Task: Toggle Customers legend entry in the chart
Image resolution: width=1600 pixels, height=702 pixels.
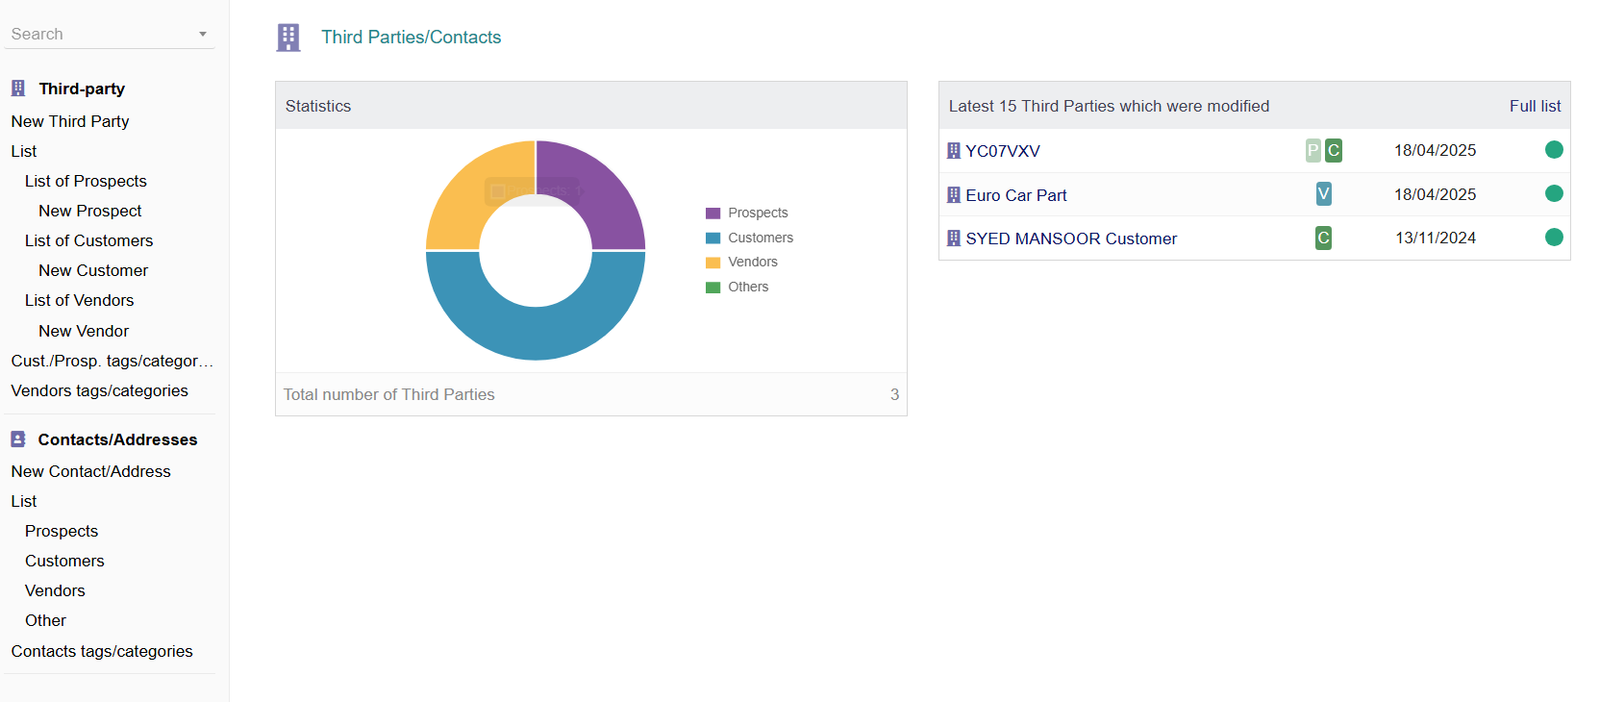Action: [x=749, y=238]
